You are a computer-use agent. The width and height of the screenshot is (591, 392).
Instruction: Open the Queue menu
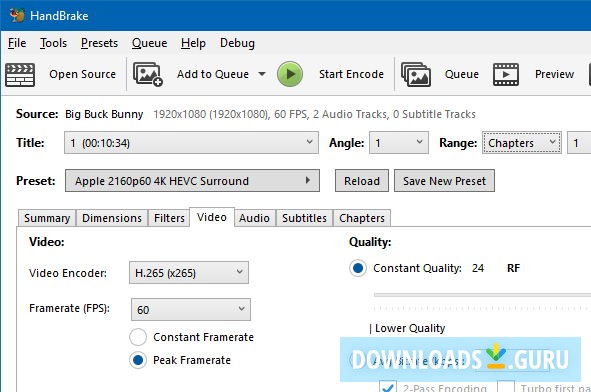150,43
